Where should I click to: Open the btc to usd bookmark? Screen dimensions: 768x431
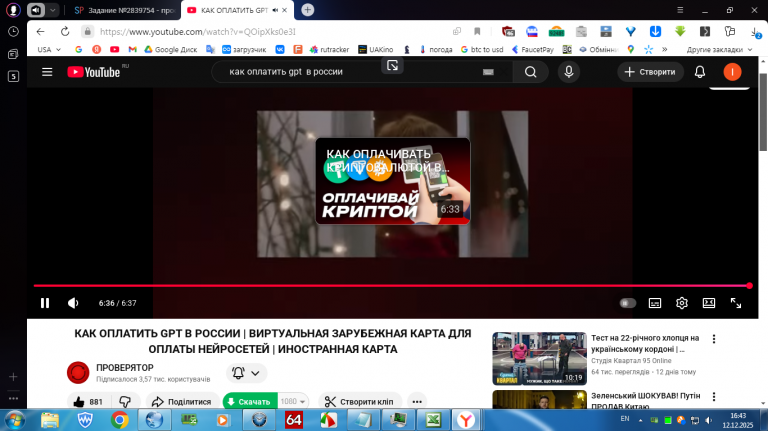(482, 49)
